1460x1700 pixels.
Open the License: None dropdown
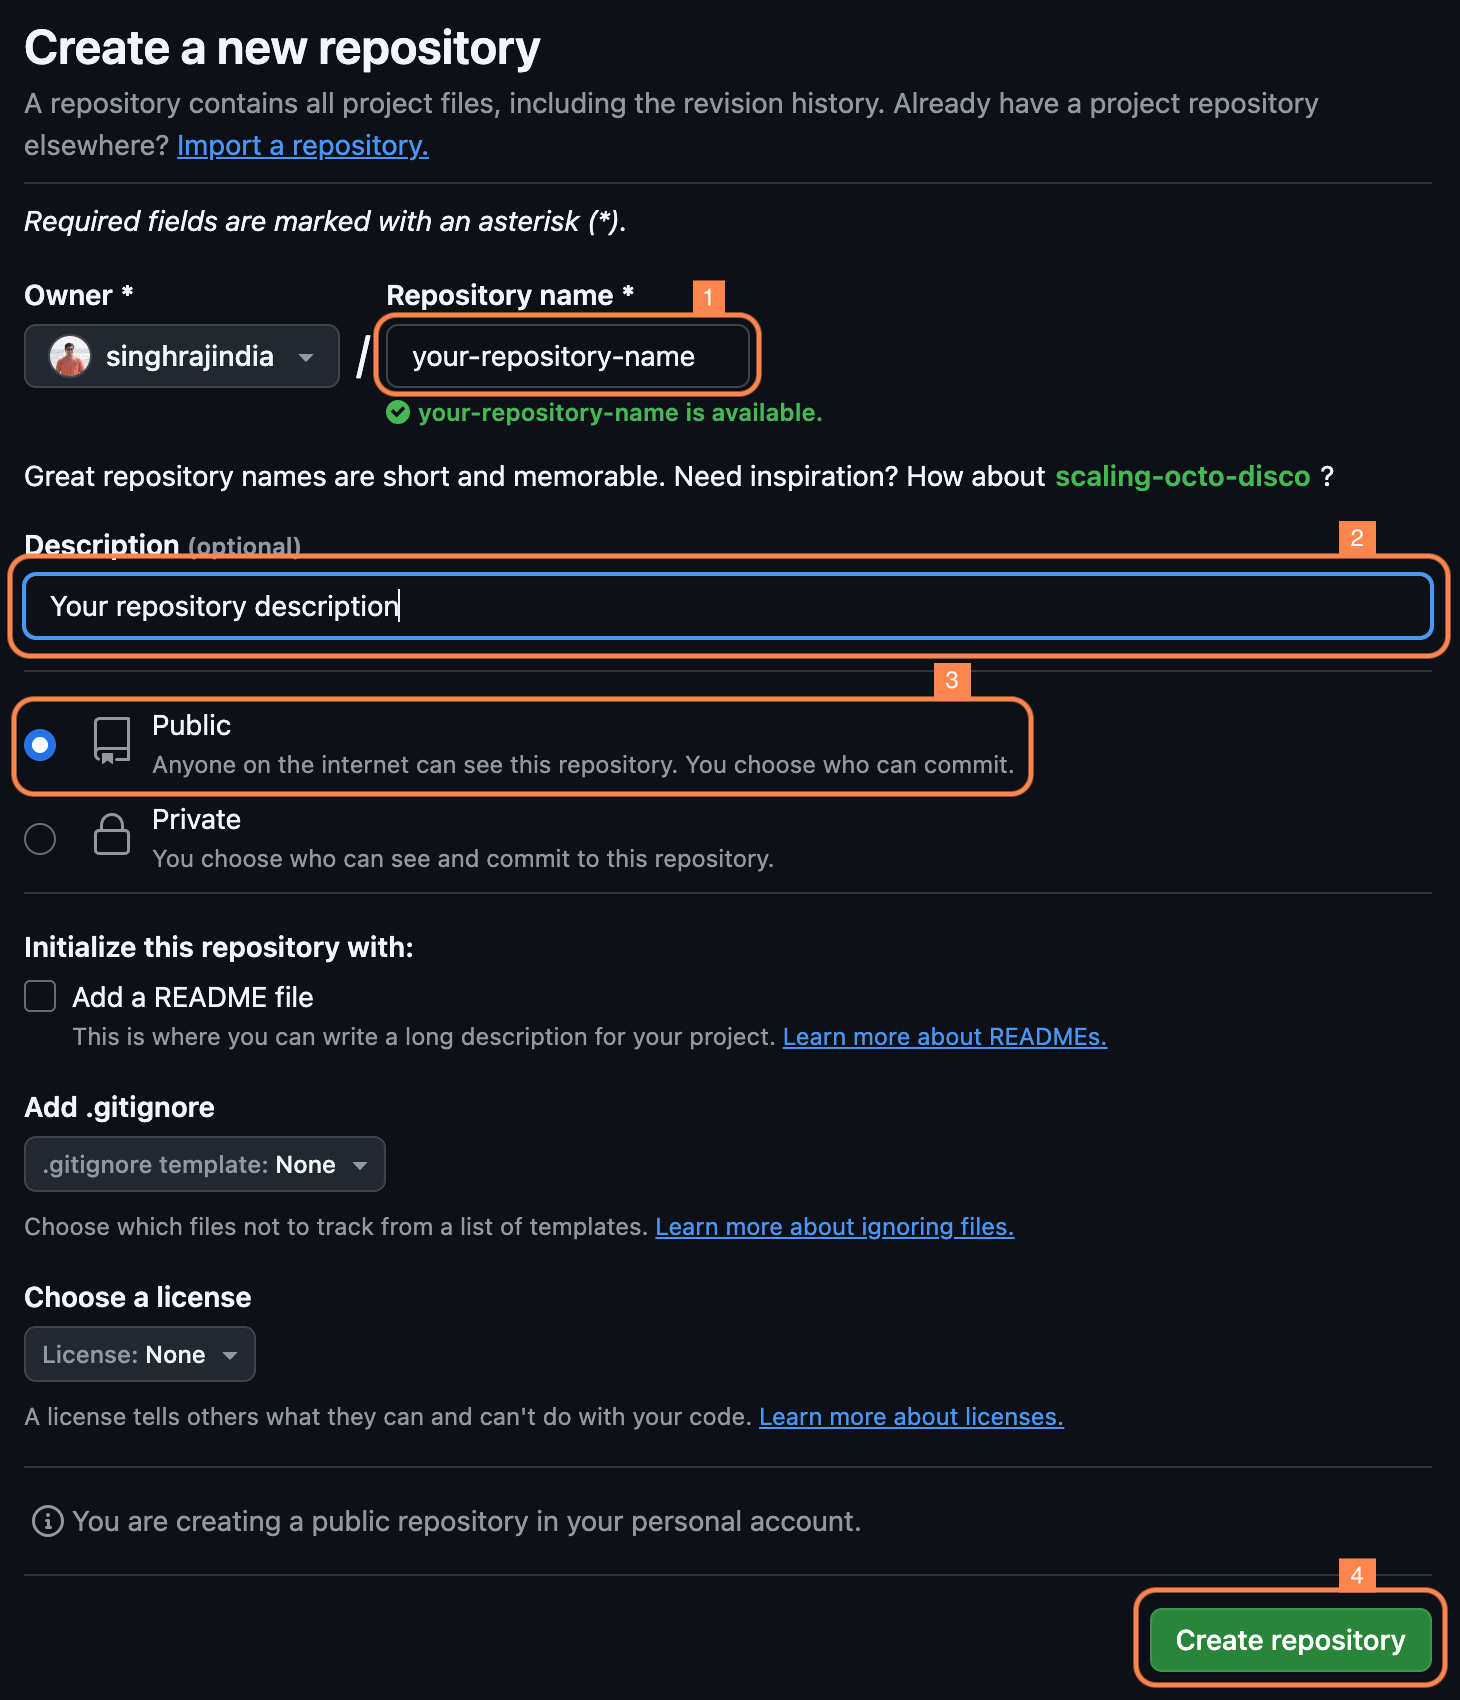click(x=140, y=1354)
